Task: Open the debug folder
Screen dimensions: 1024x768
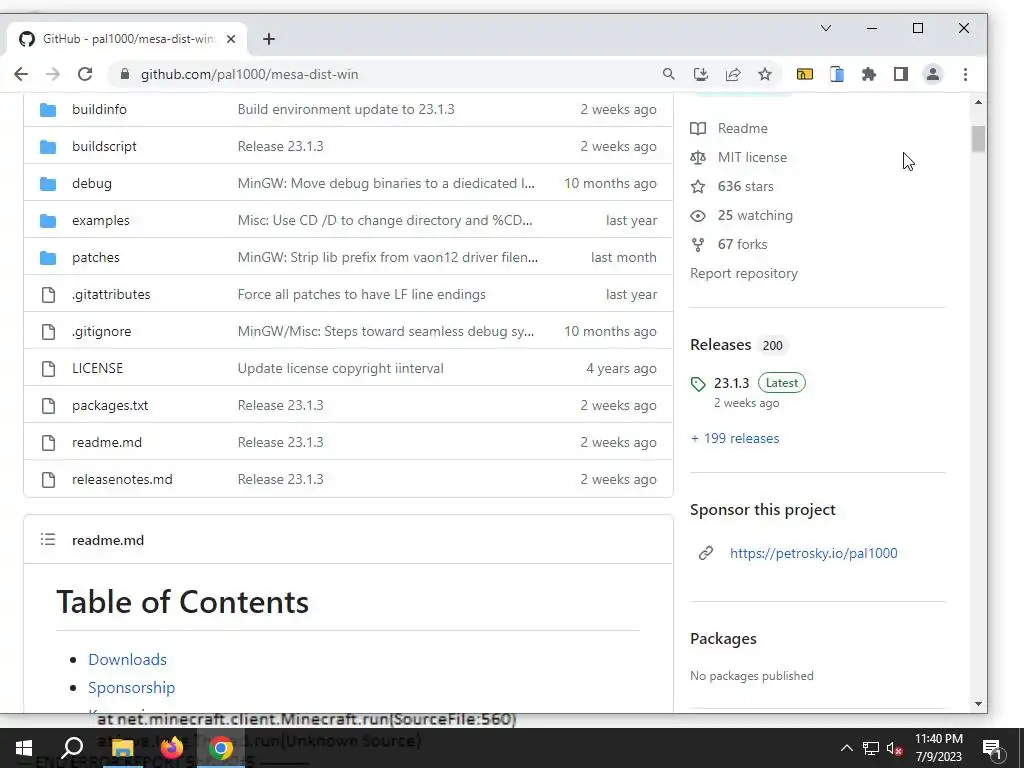Action: [x=92, y=184]
